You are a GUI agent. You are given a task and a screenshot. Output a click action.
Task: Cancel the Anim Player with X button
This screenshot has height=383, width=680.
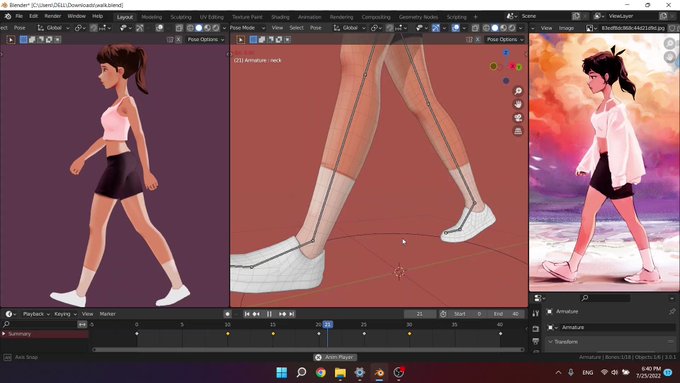coord(318,357)
